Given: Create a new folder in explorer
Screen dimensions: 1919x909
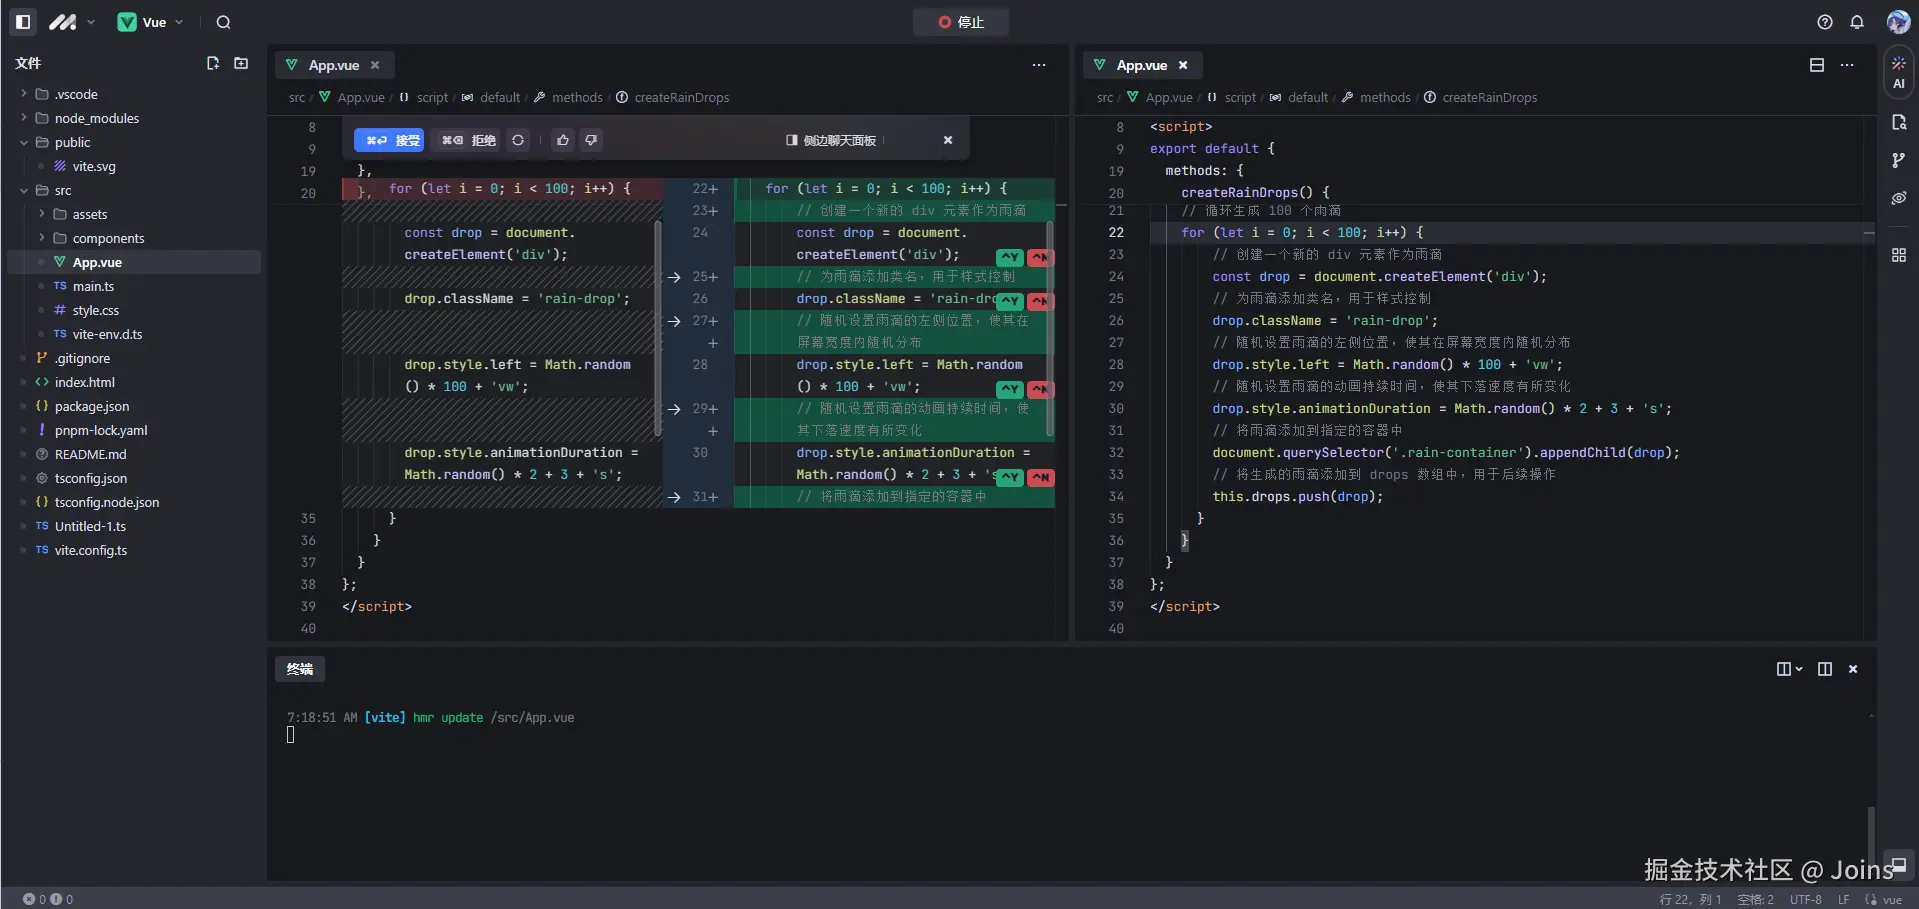Looking at the screenshot, I should (x=241, y=63).
